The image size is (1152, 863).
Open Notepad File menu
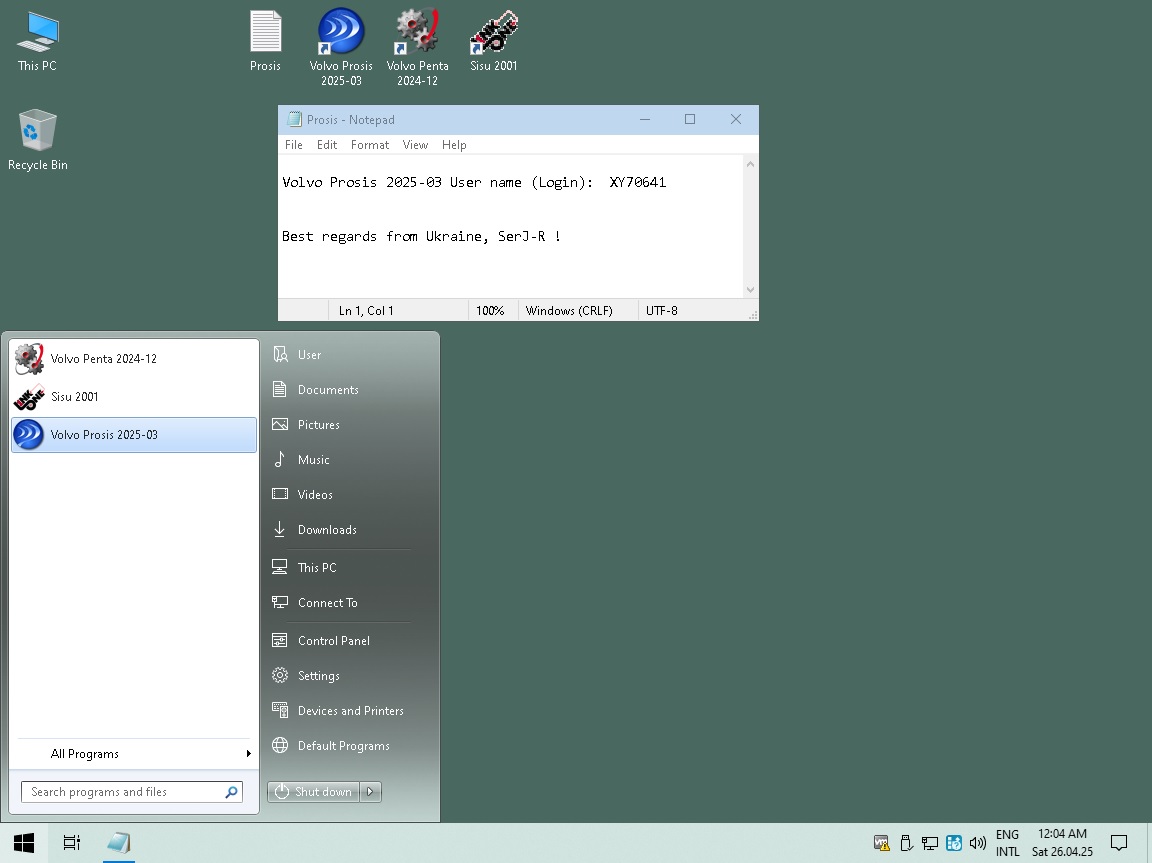click(x=294, y=145)
